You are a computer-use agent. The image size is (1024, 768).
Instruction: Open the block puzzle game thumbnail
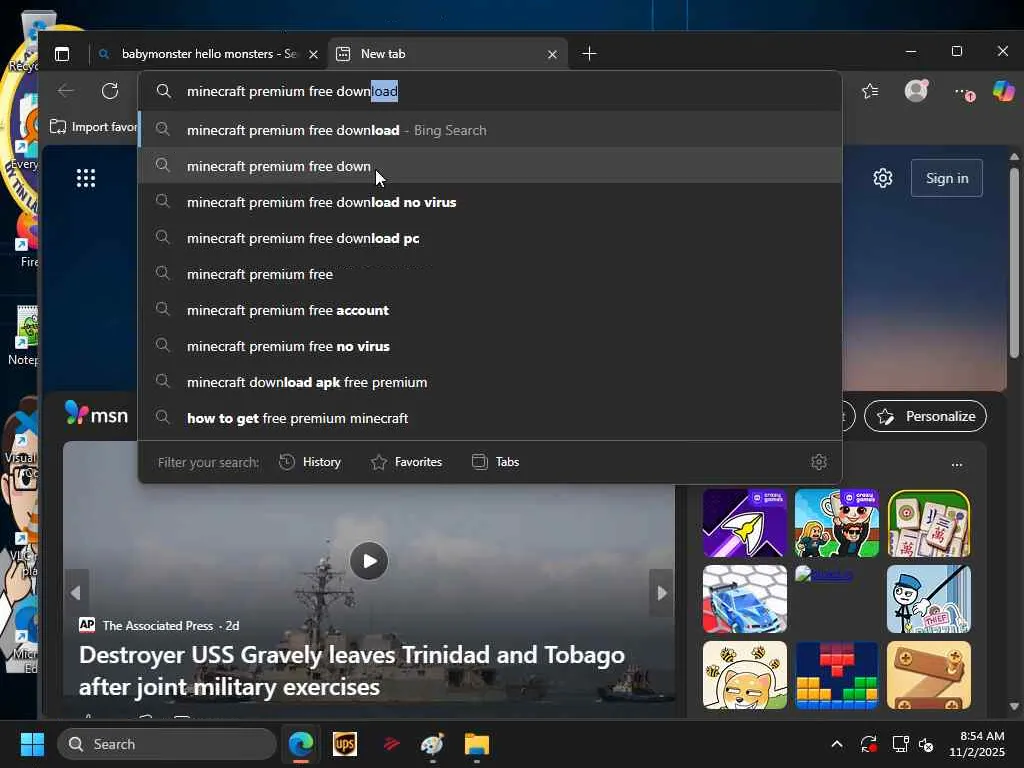[x=837, y=675]
